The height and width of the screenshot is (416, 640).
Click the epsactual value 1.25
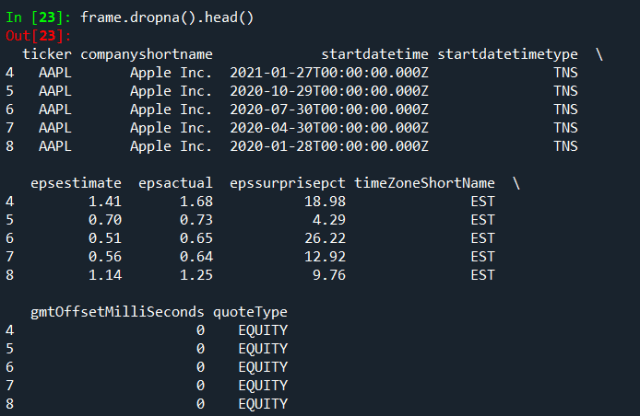coord(196,275)
